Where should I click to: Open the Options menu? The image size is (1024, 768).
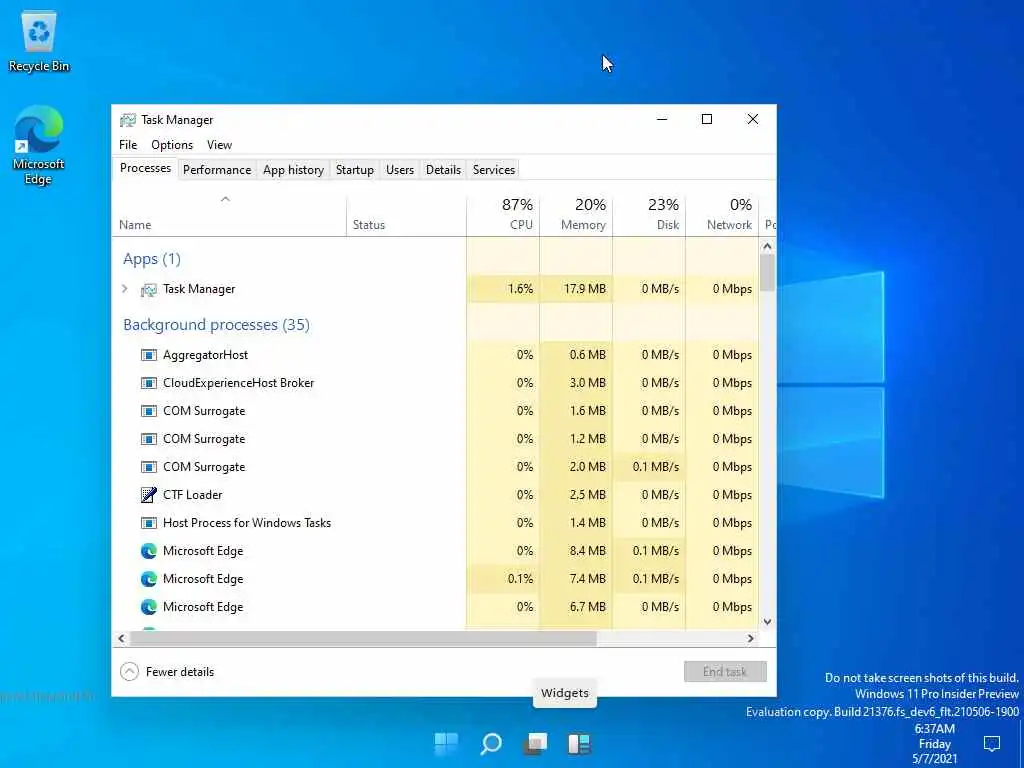pos(172,145)
